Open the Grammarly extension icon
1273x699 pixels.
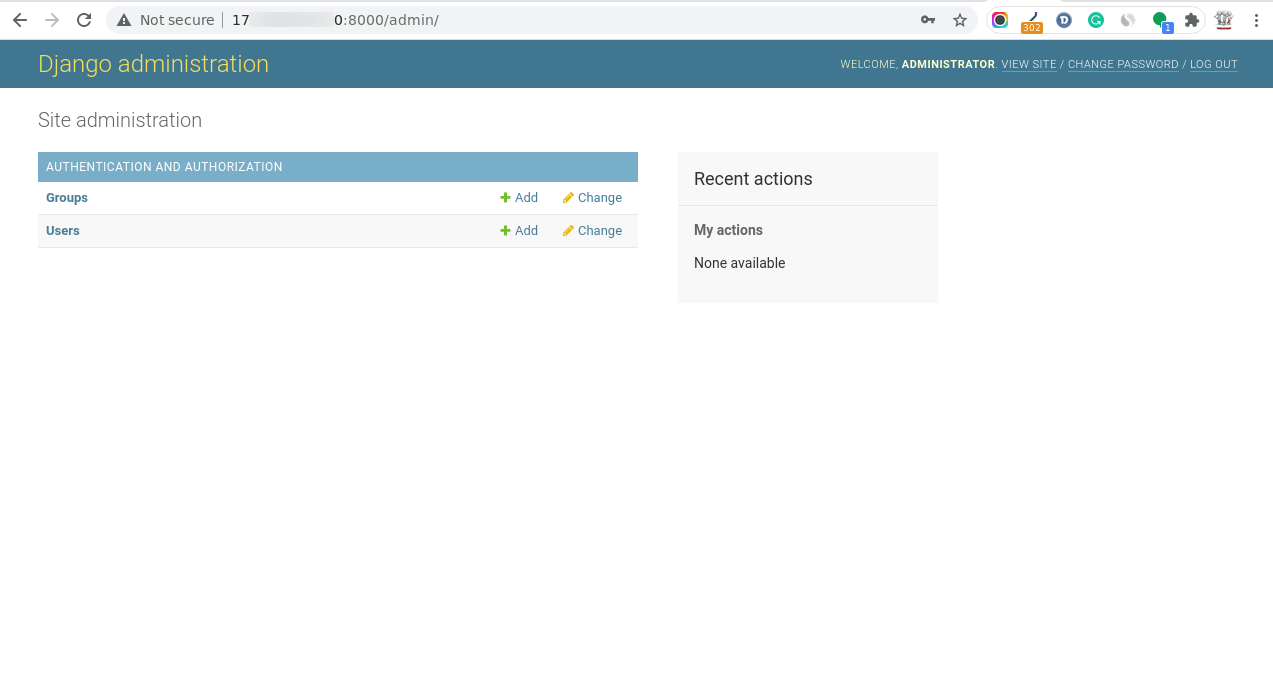pos(1096,20)
